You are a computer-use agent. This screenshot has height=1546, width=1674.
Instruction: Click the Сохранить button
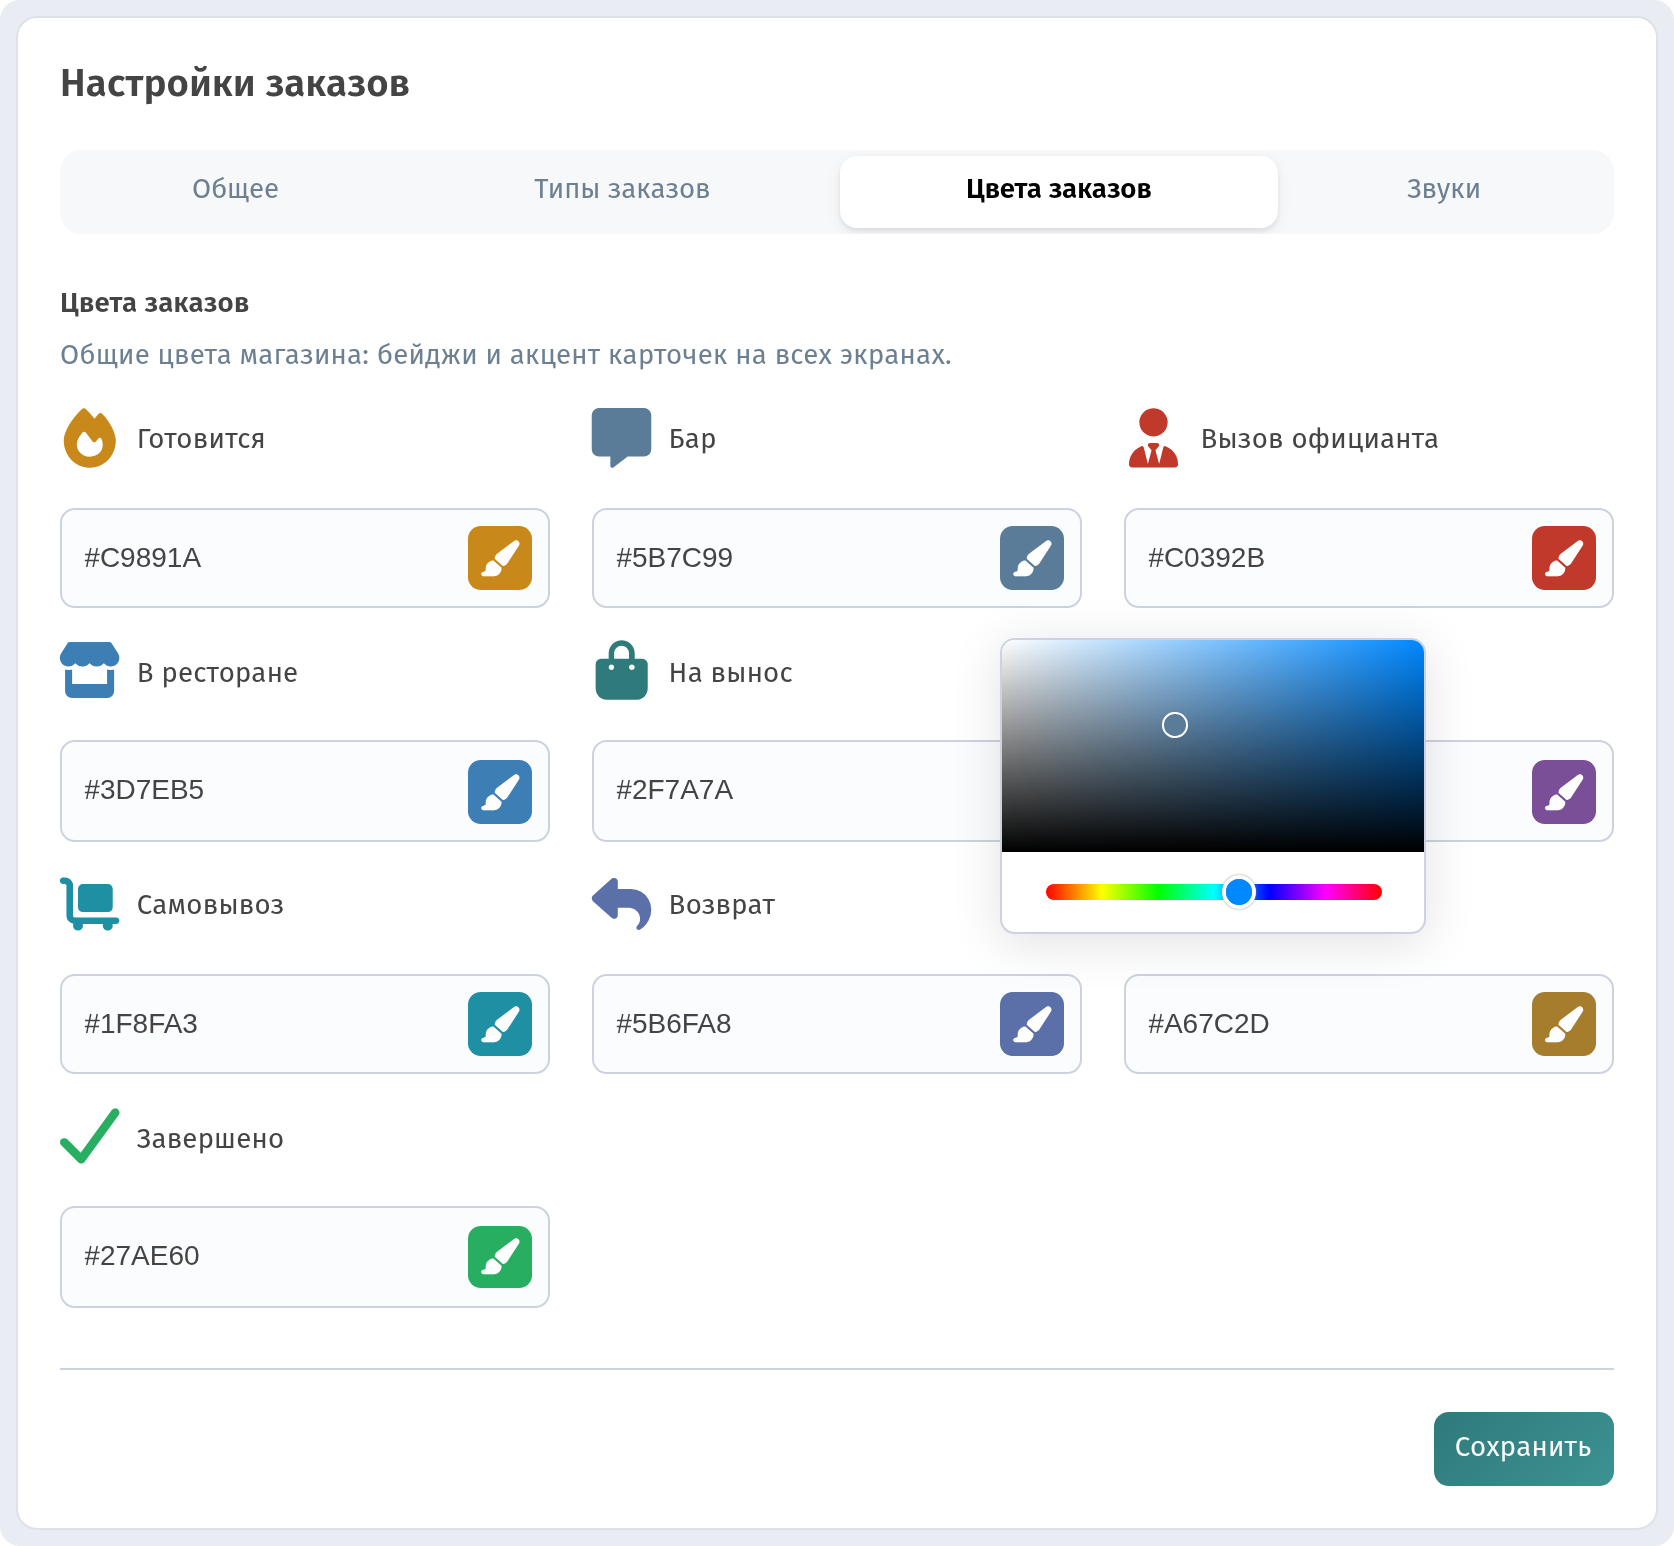coord(1523,1448)
